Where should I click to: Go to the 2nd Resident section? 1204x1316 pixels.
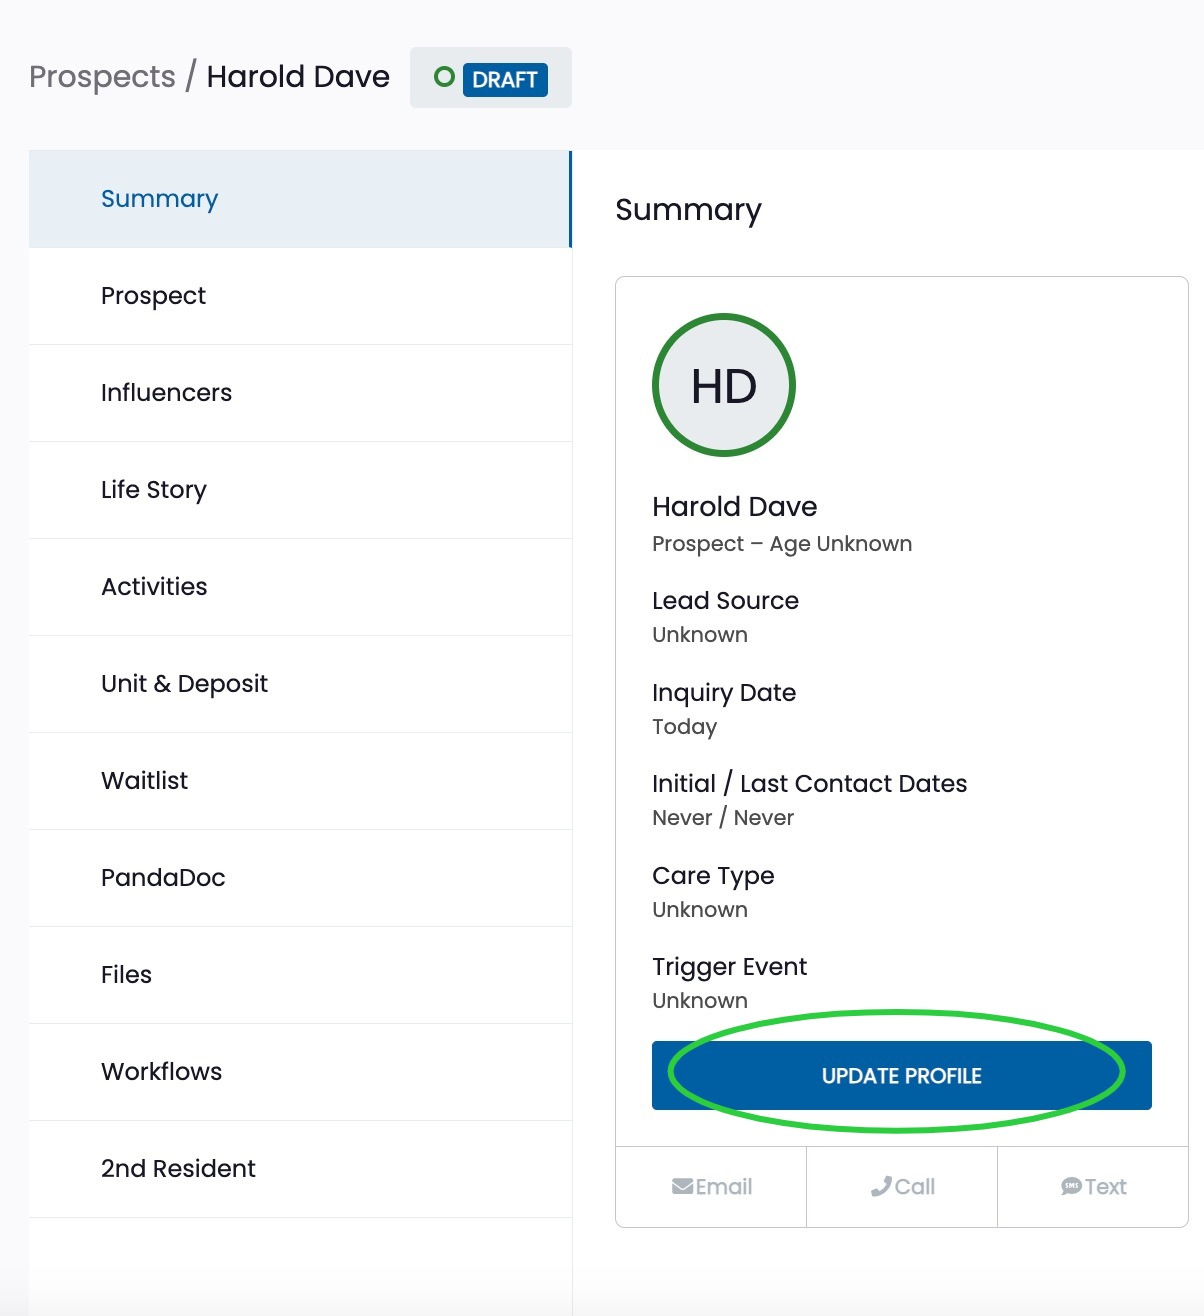(x=300, y=1169)
